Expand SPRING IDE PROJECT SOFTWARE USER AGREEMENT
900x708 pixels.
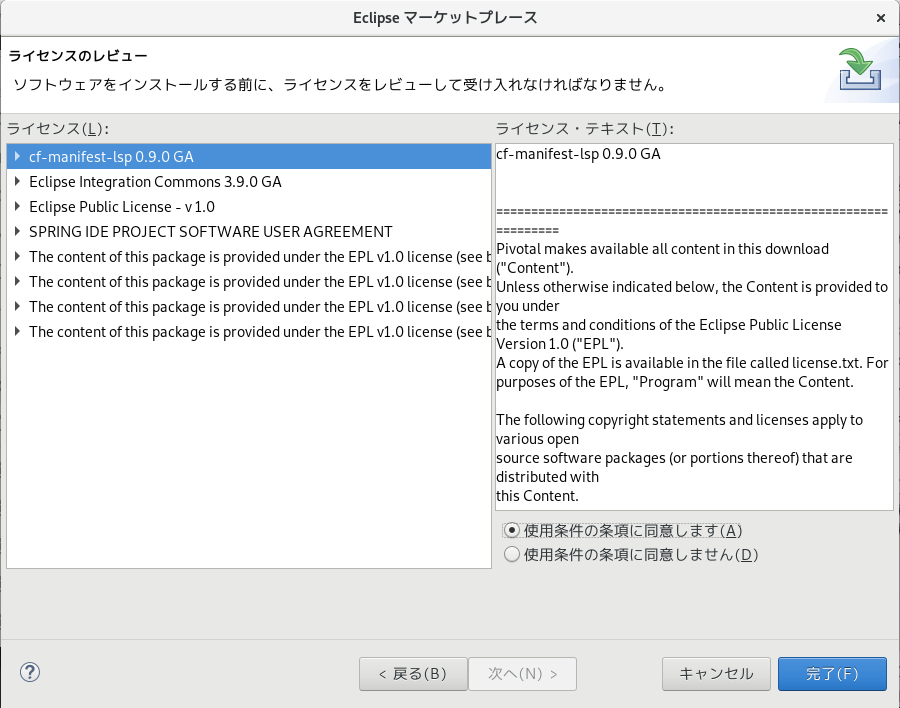17,231
